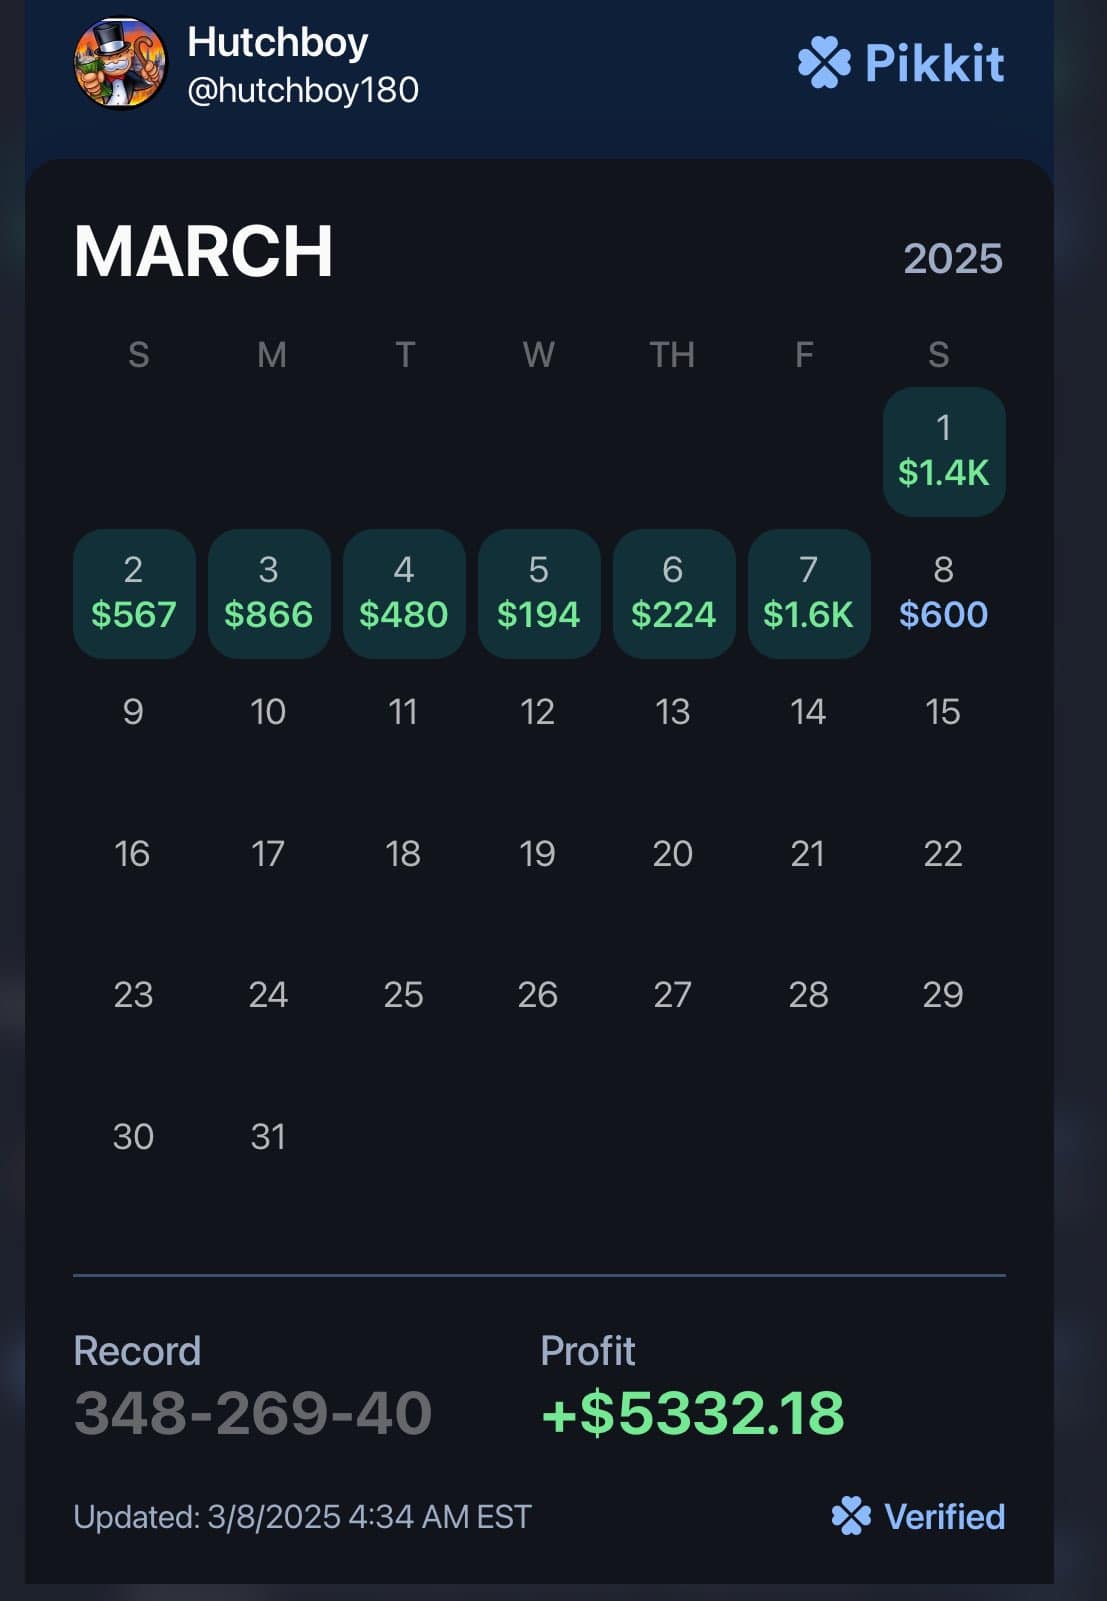Open March 7 cell showing $1.6K

[x=809, y=594]
